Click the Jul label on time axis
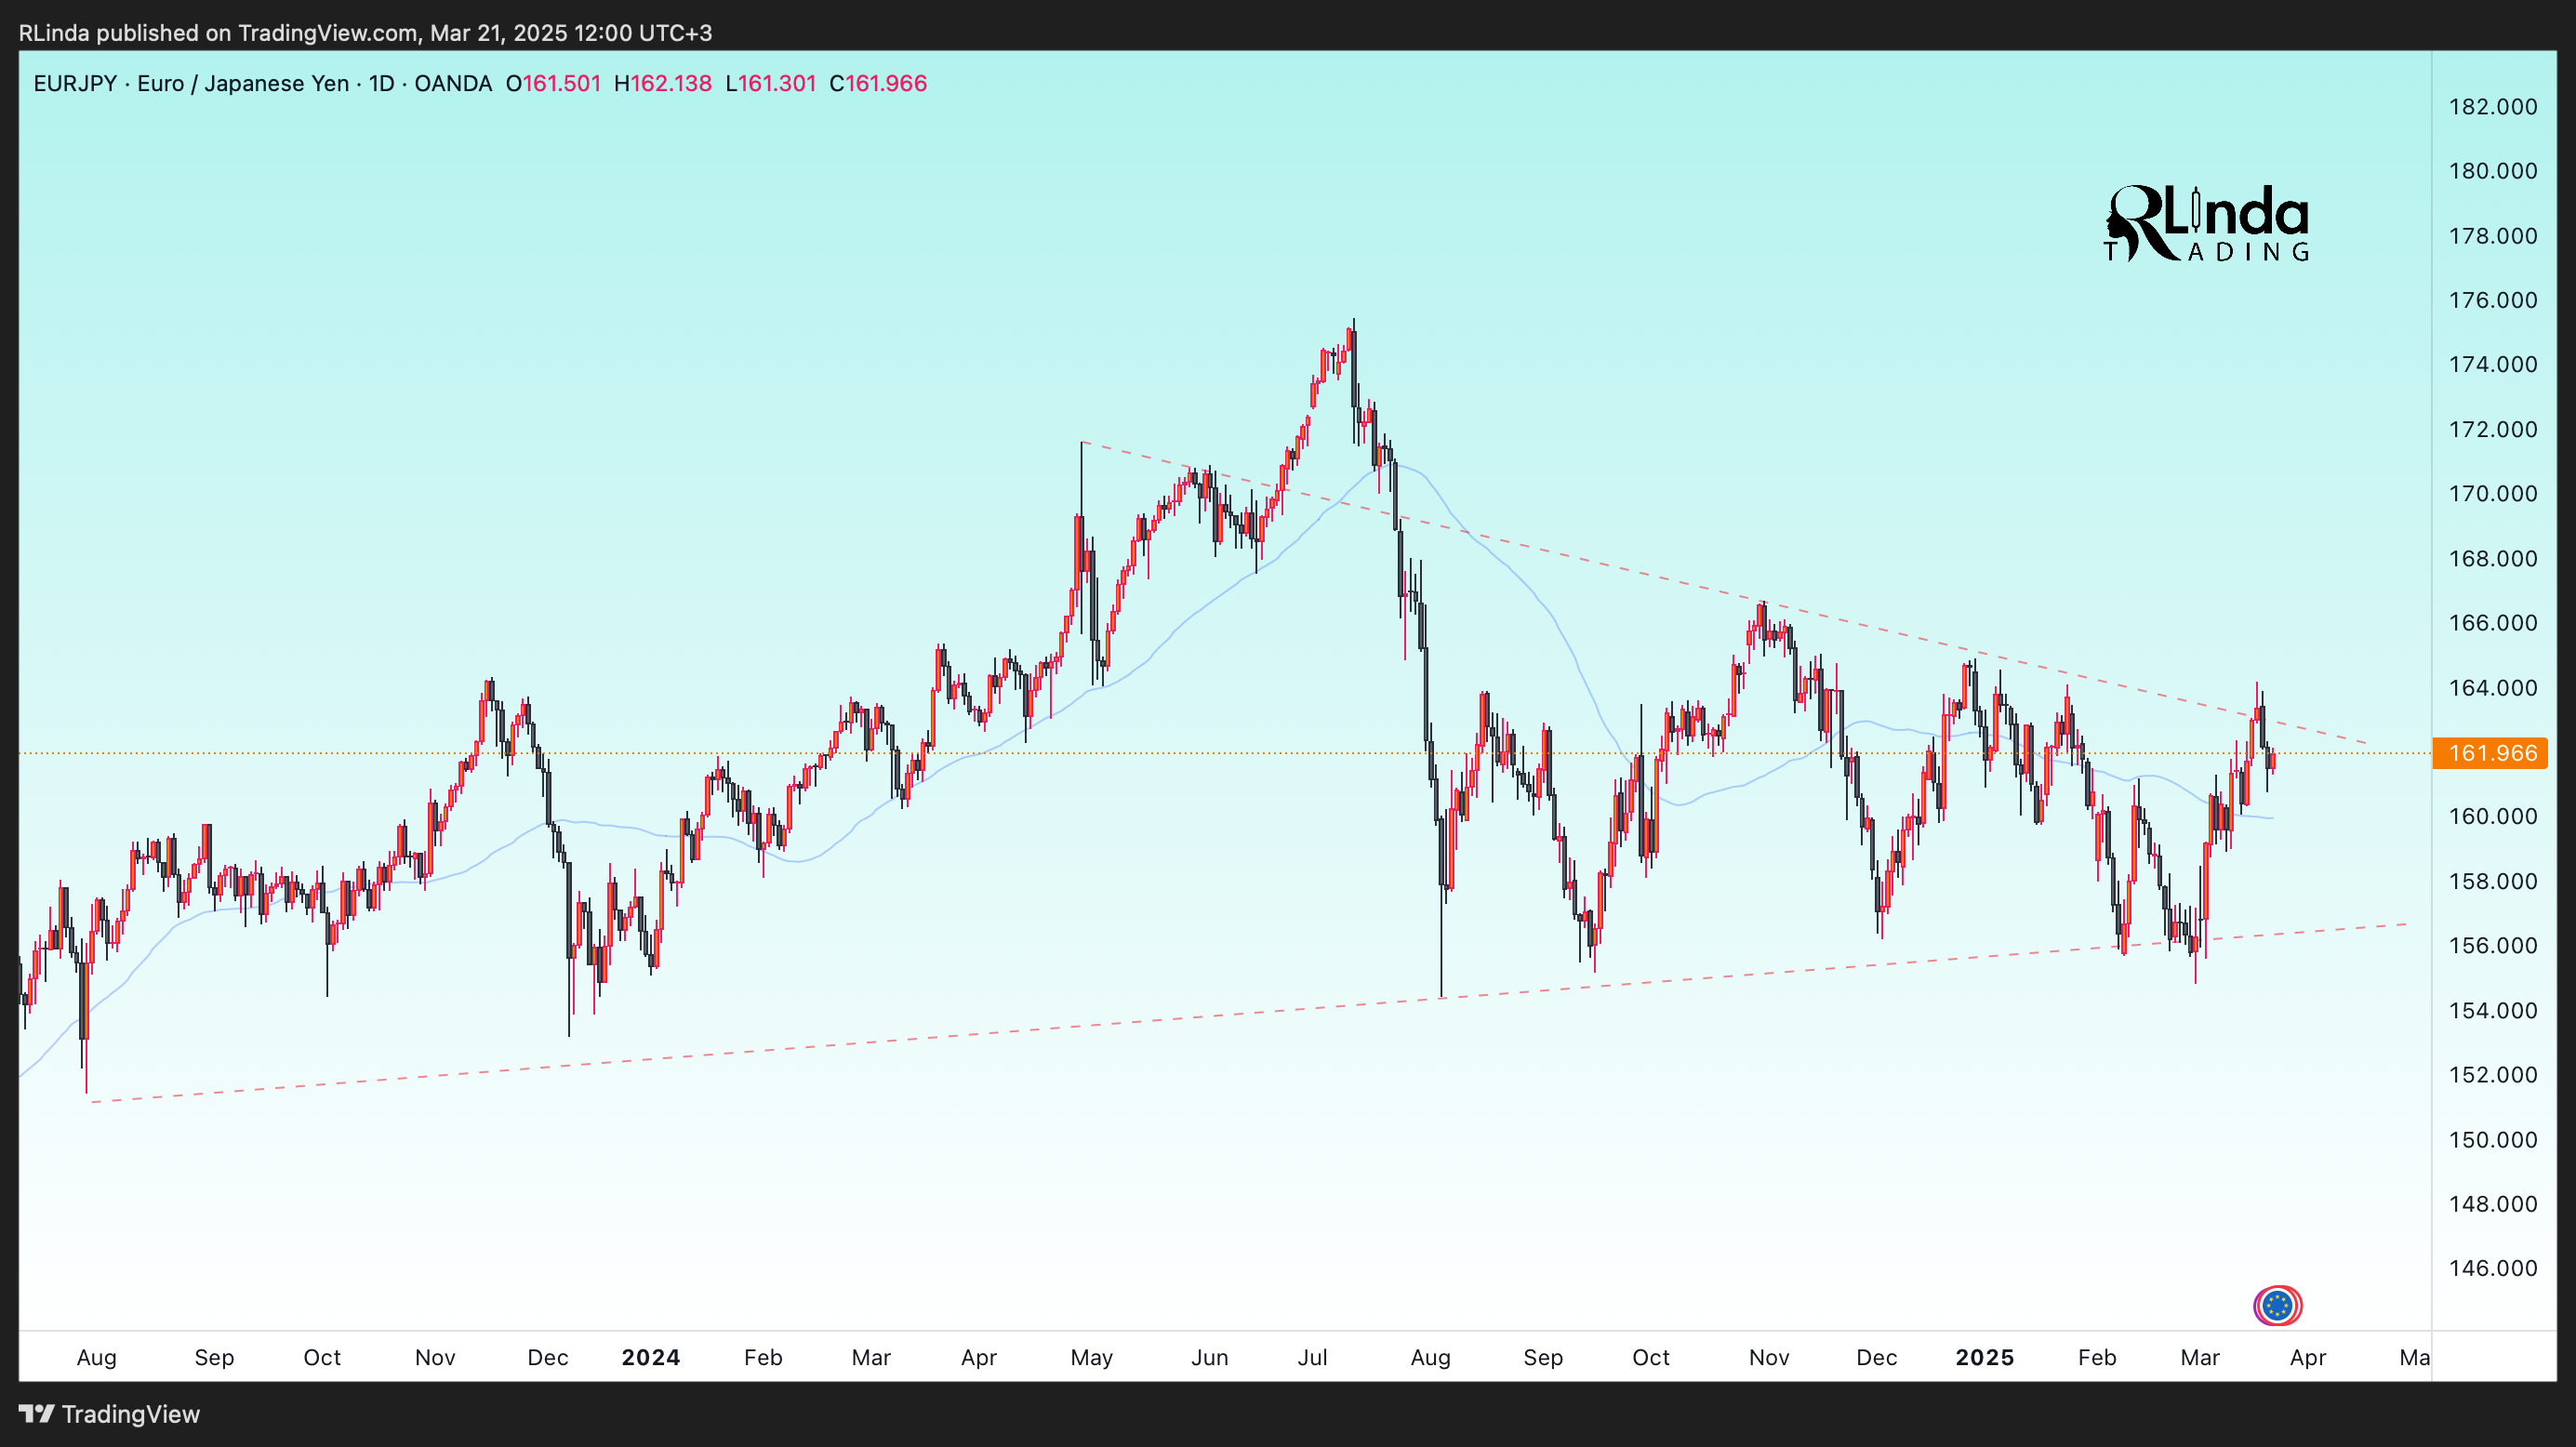 click(x=1312, y=1357)
